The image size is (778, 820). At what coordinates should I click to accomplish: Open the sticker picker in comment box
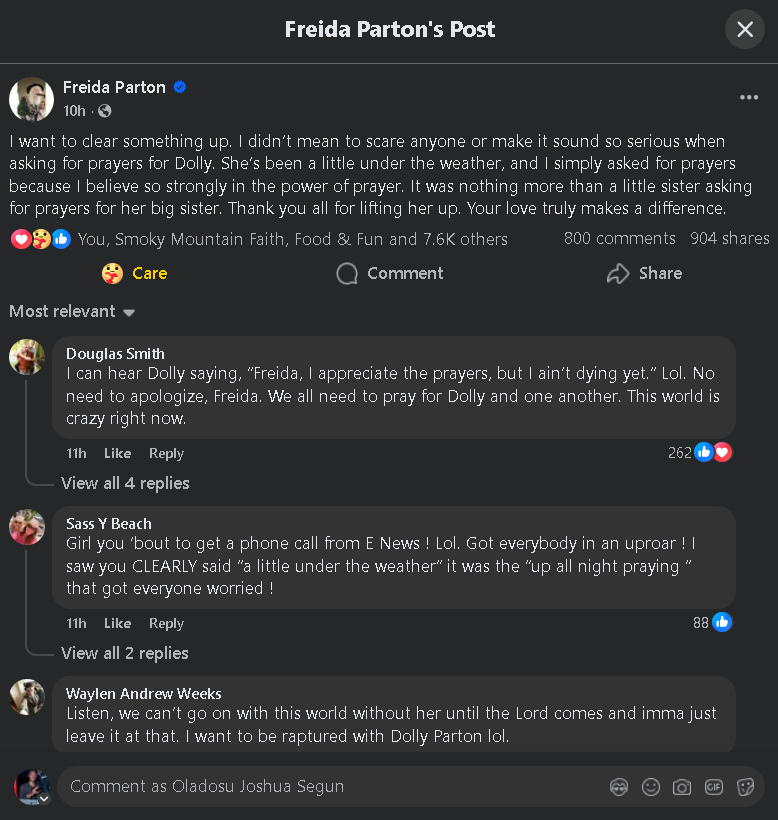[x=745, y=787]
